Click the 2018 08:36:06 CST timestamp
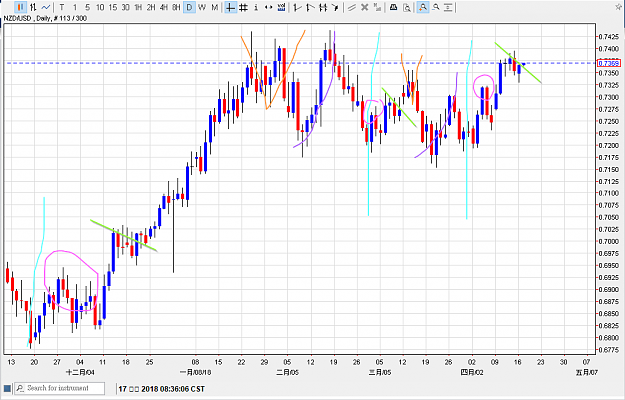The height and width of the screenshot is (400, 625). pyautogui.click(x=173, y=389)
